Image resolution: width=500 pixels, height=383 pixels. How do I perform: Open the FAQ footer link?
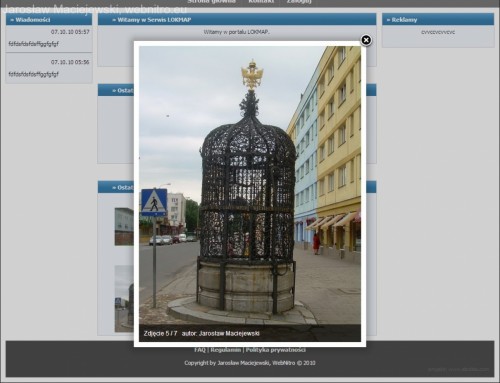click(x=200, y=350)
